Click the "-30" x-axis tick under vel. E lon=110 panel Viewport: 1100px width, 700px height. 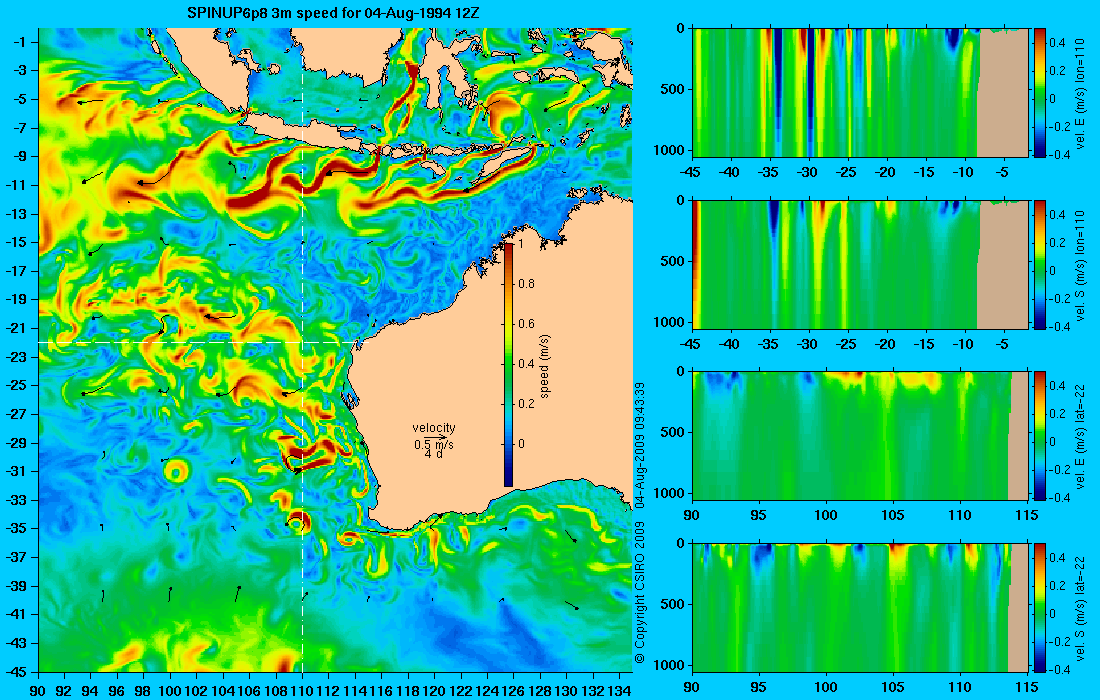tap(807, 173)
